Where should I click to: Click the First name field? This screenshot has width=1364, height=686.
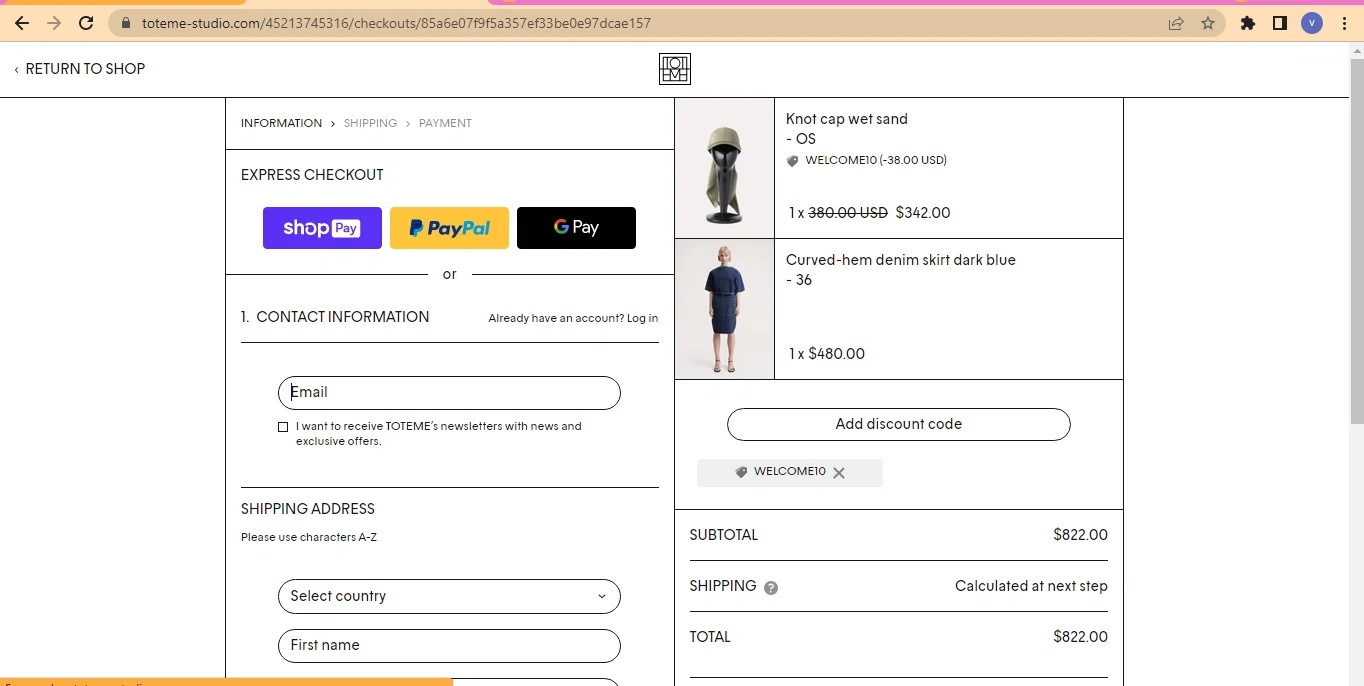(x=449, y=646)
